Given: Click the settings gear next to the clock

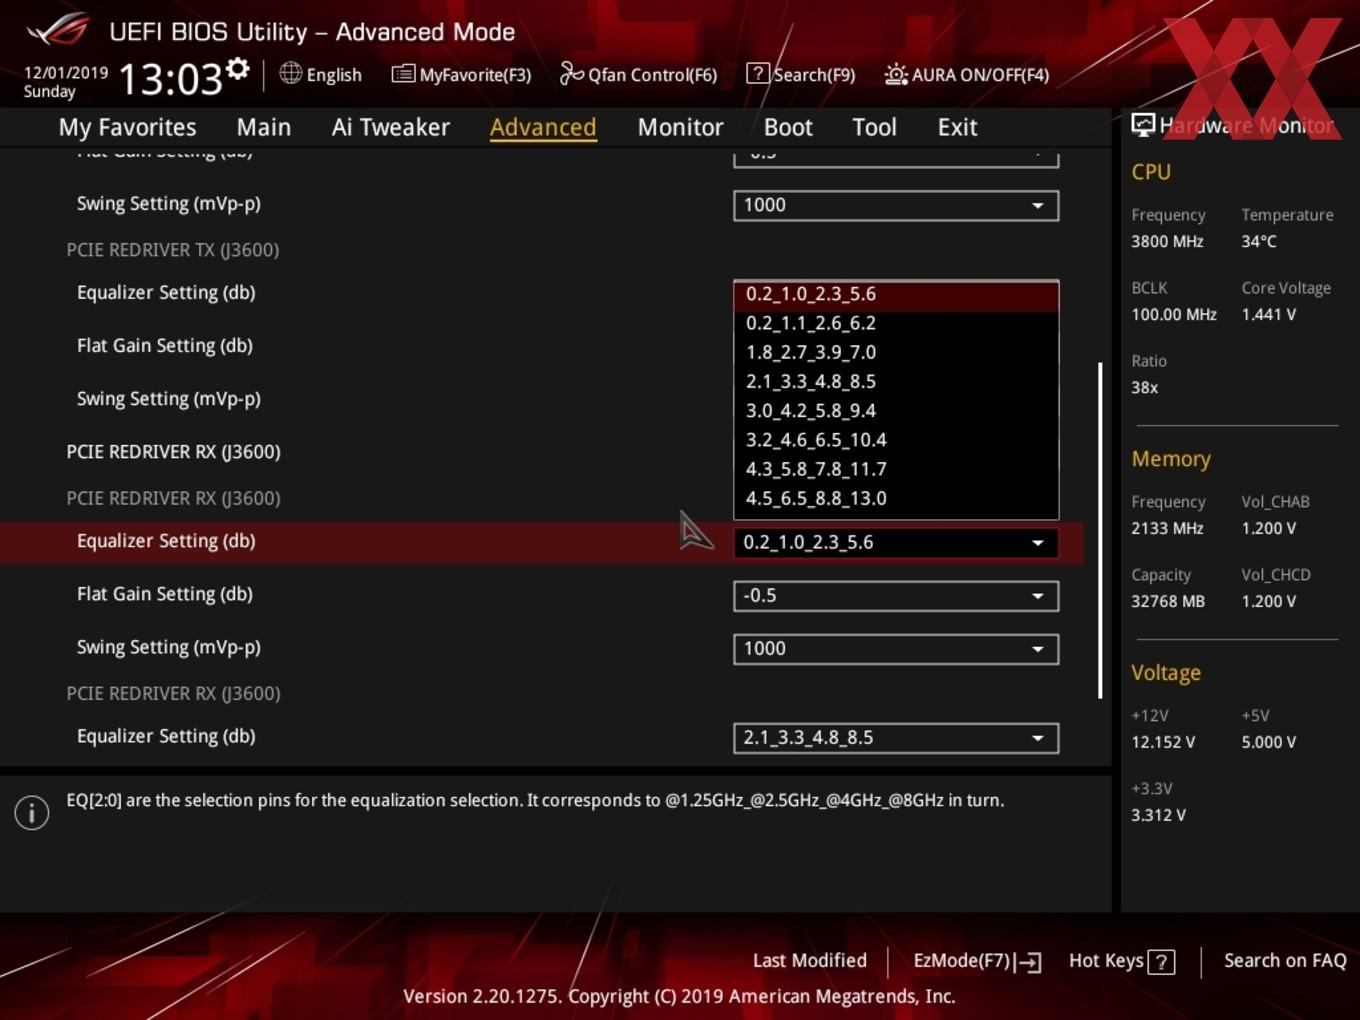Looking at the screenshot, I should [237, 69].
